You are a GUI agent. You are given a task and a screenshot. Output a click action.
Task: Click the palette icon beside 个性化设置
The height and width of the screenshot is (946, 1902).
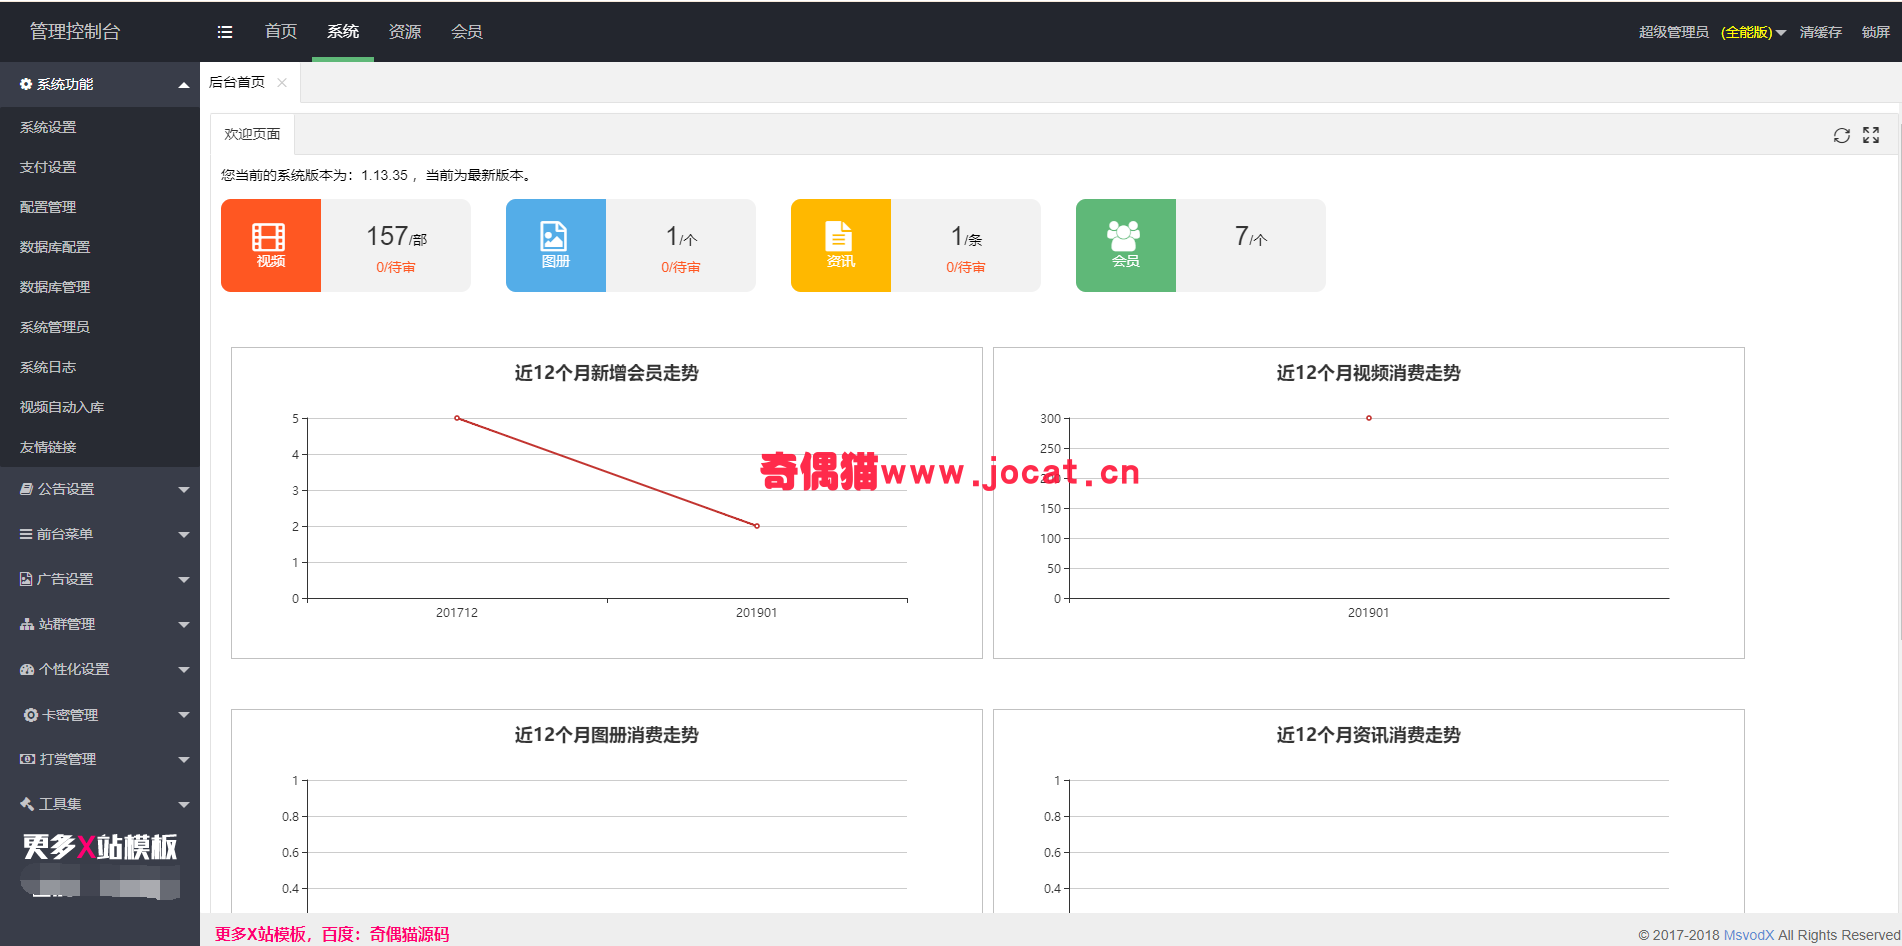pos(27,669)
